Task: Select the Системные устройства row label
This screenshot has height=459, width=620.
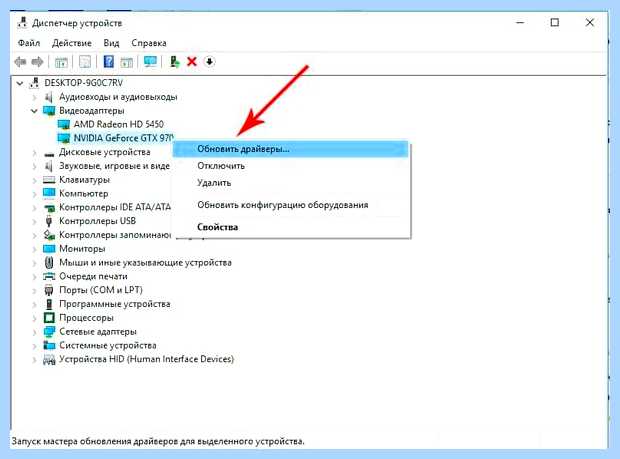Action: pyautogui.click(x=108, y=346)
